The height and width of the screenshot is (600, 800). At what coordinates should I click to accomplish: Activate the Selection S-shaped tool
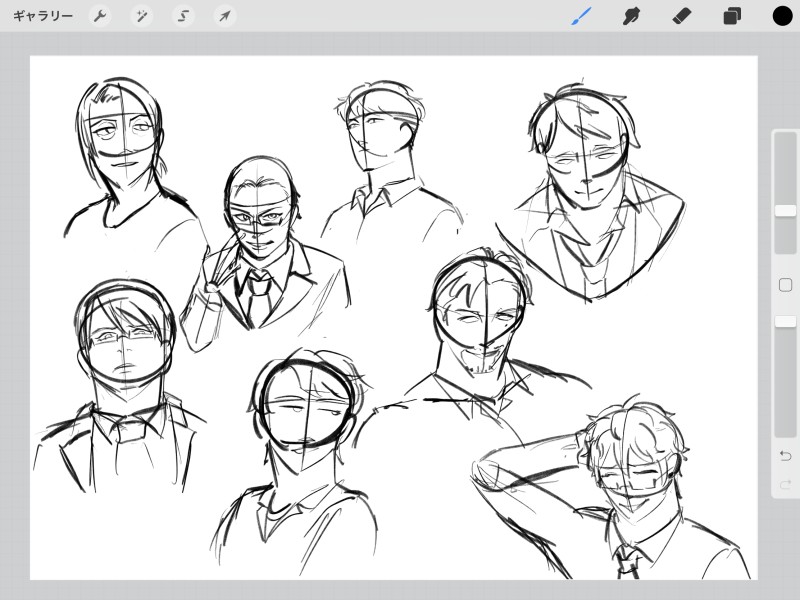[183, 16]
